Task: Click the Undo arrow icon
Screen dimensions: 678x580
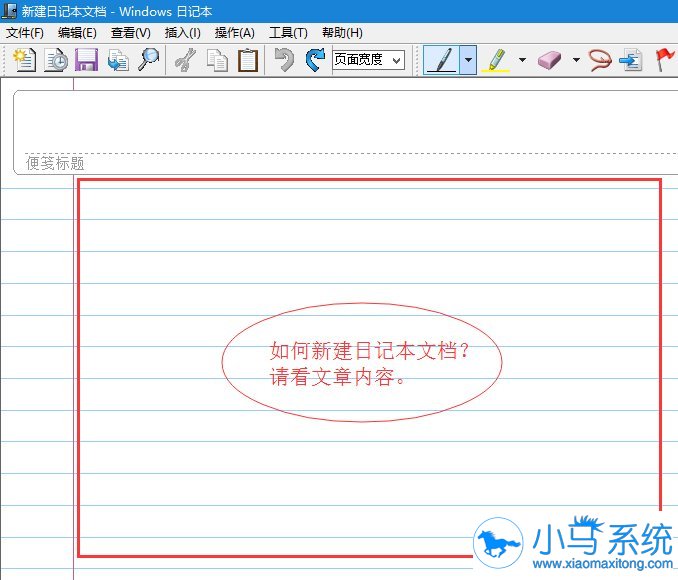Action: [x=284, y=60]
